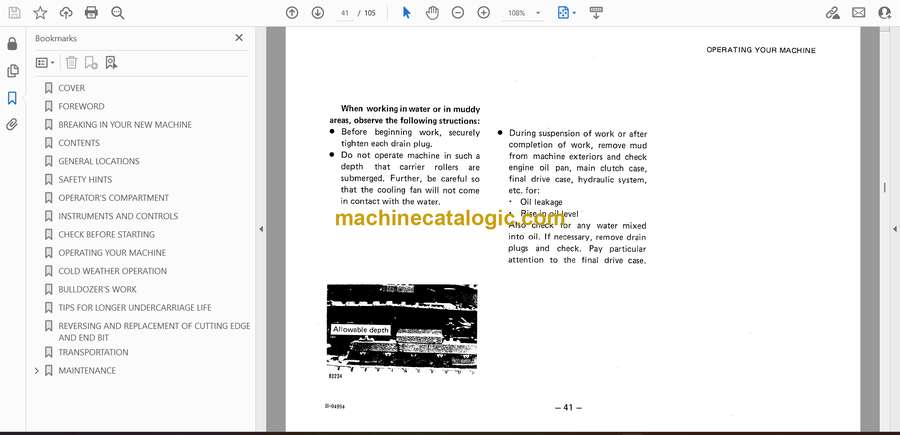The height and width of the screenshot is (435, 900).
Task: Click the find current bookmark icon
Action: tap(111, 63)
